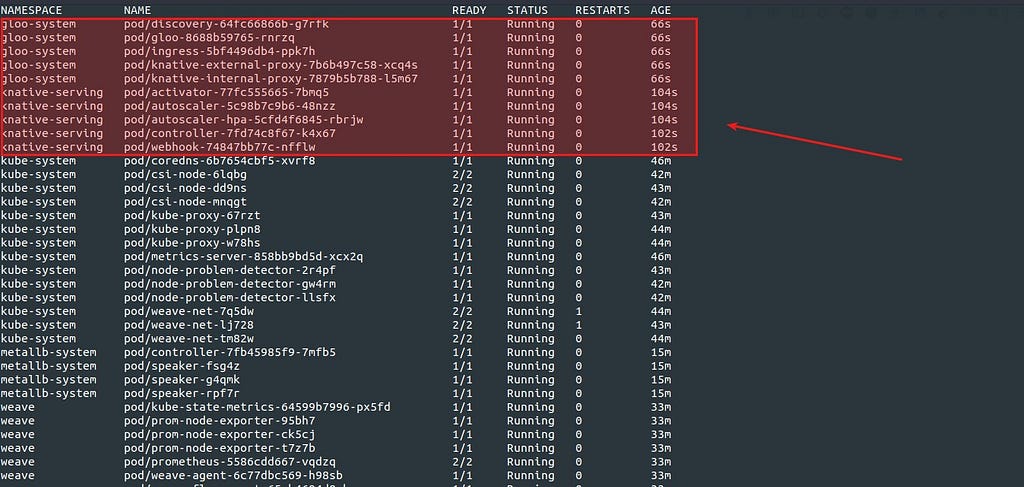
Task: Click 42m age of csi-node-mnqgt row
Action: (x=660, y=202)
